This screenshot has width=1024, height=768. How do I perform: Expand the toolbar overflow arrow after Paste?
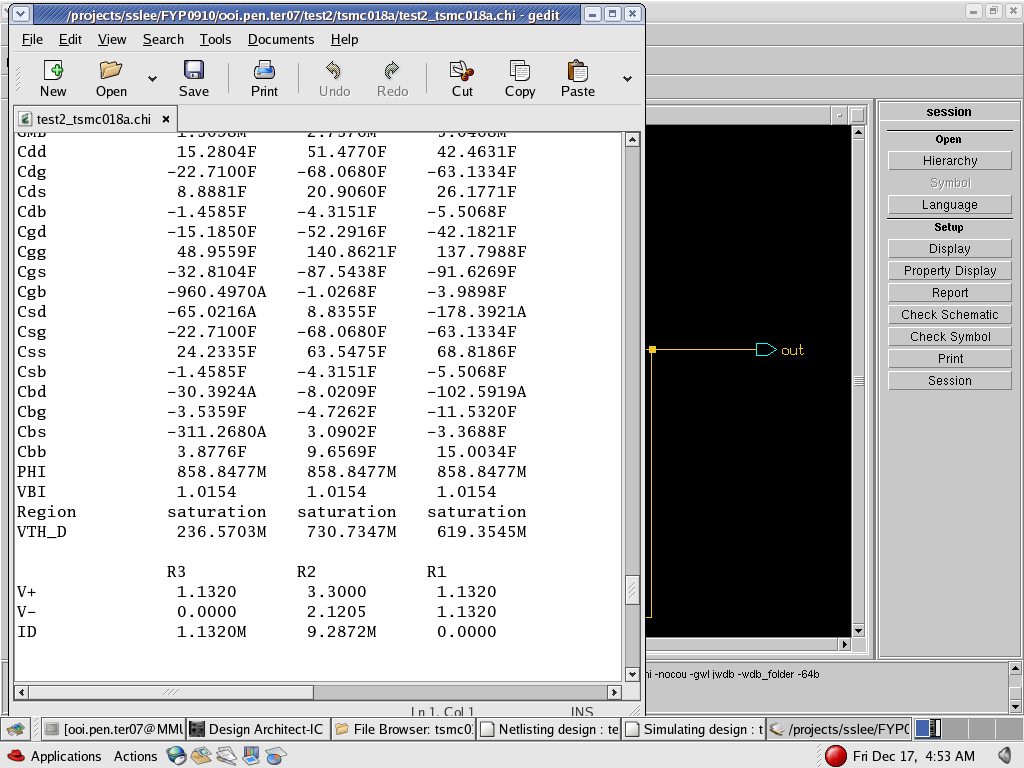627,79
